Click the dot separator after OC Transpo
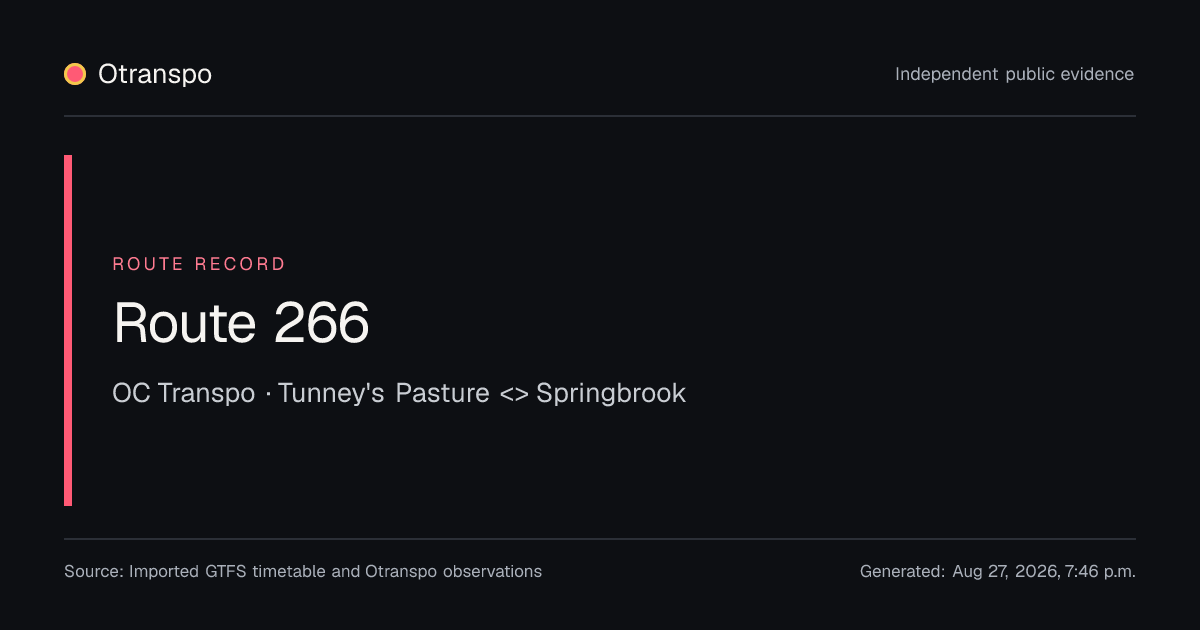The image size is (1200, 630). pyautogui.click(x=267, y=394)
